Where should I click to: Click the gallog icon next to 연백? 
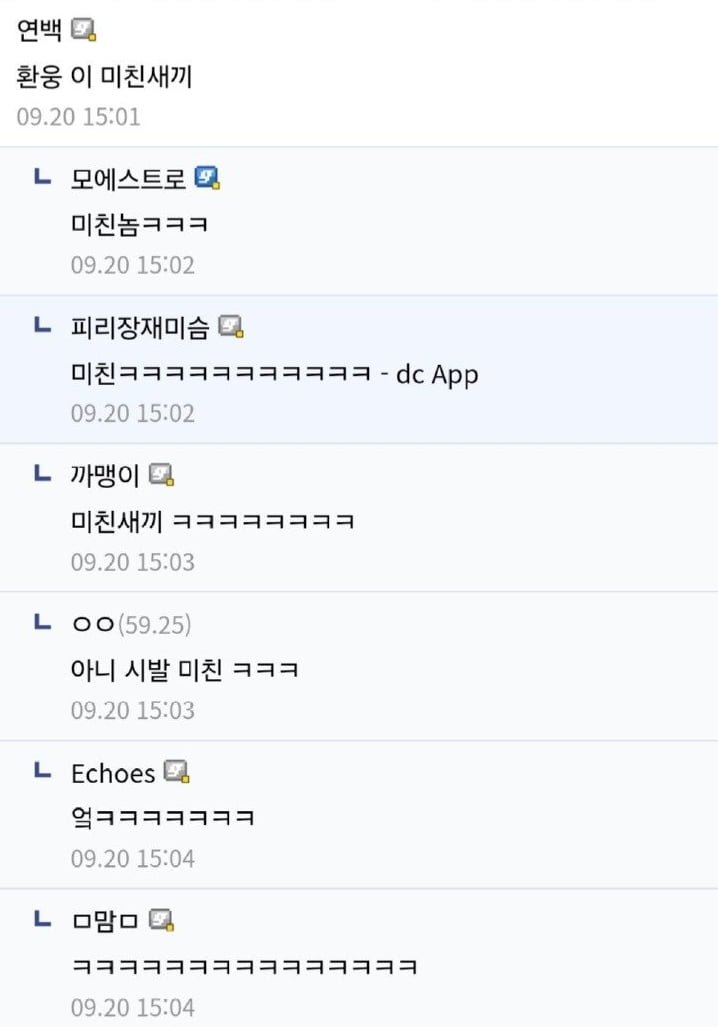click(83, 30)
